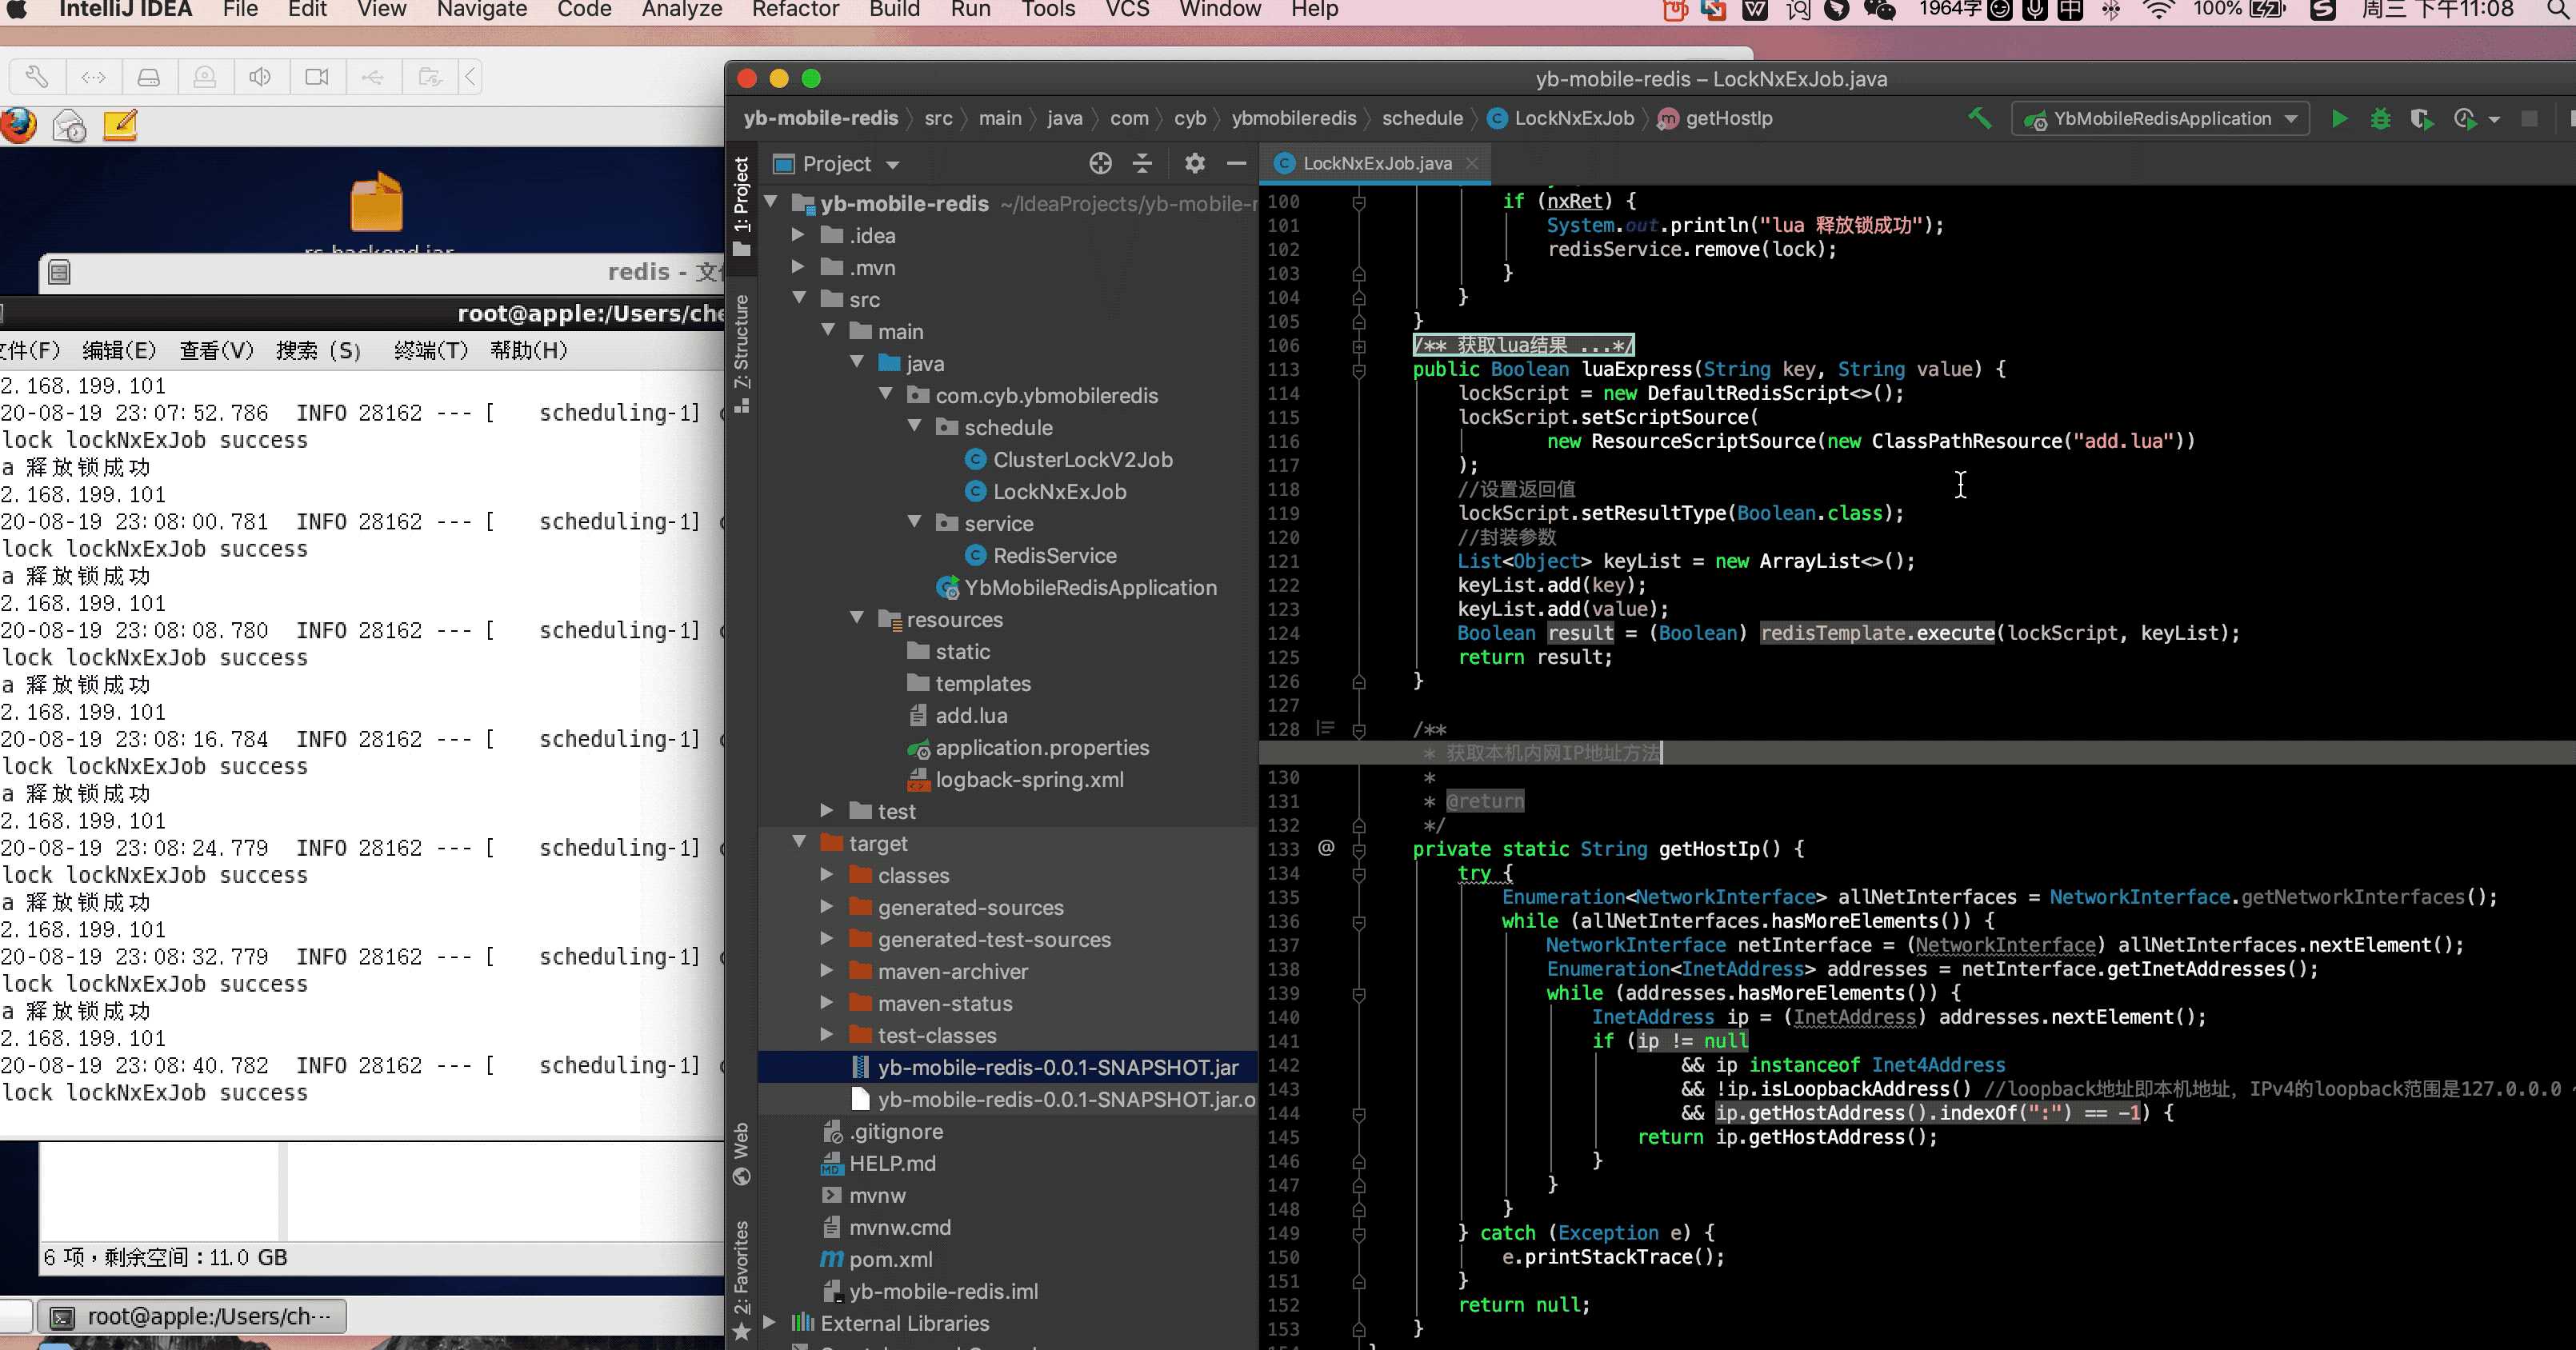Open the YbMobileRedisApplication run configuration dropdown

click(x=2160, y=119)
